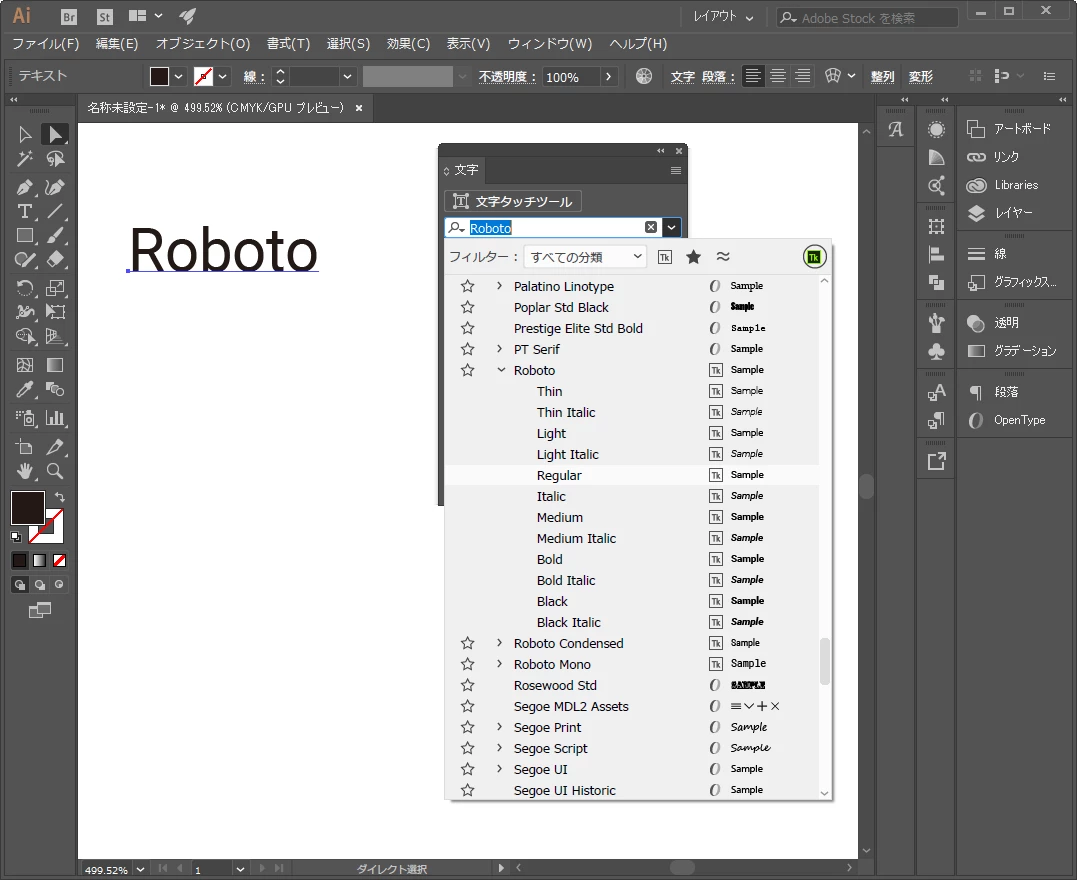1077x880 pixels.
Task: Select the Eyedropper tool
Action: tap(25, 390)
